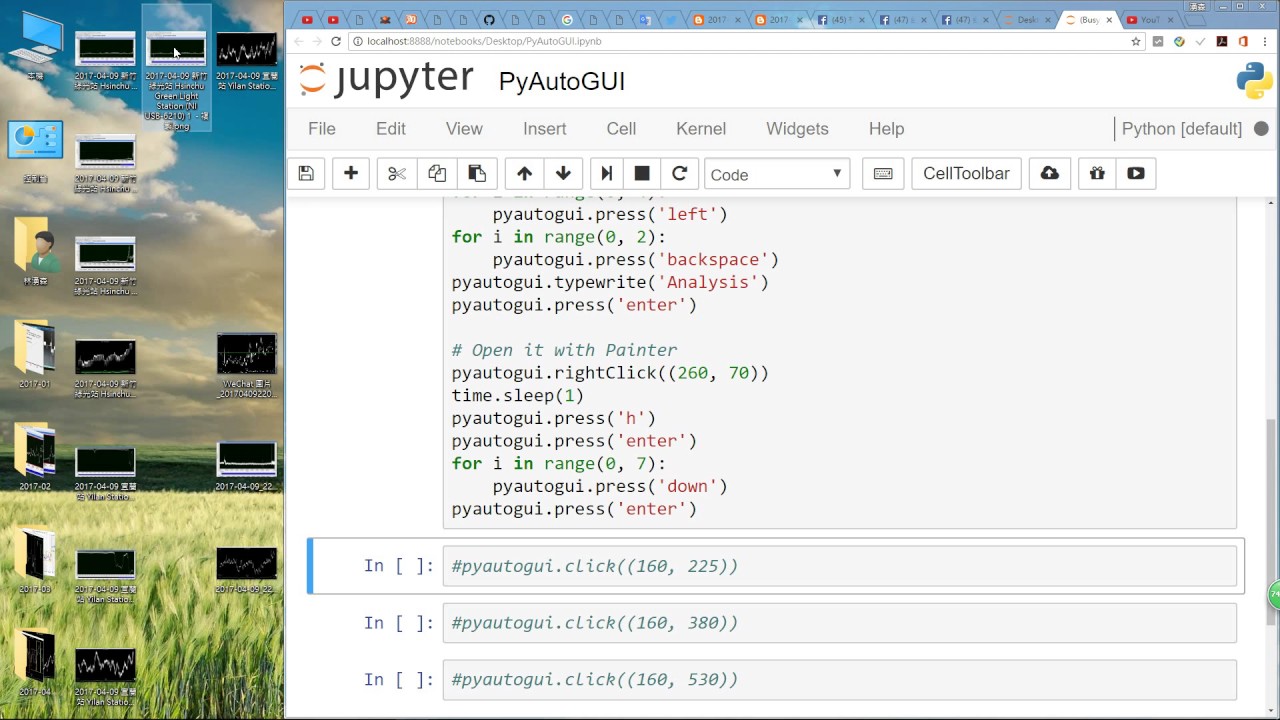Viewport: 1280px width, 720px height.
Task: Select the 林湧森 user folder on desktop
Action: (36, 250)
